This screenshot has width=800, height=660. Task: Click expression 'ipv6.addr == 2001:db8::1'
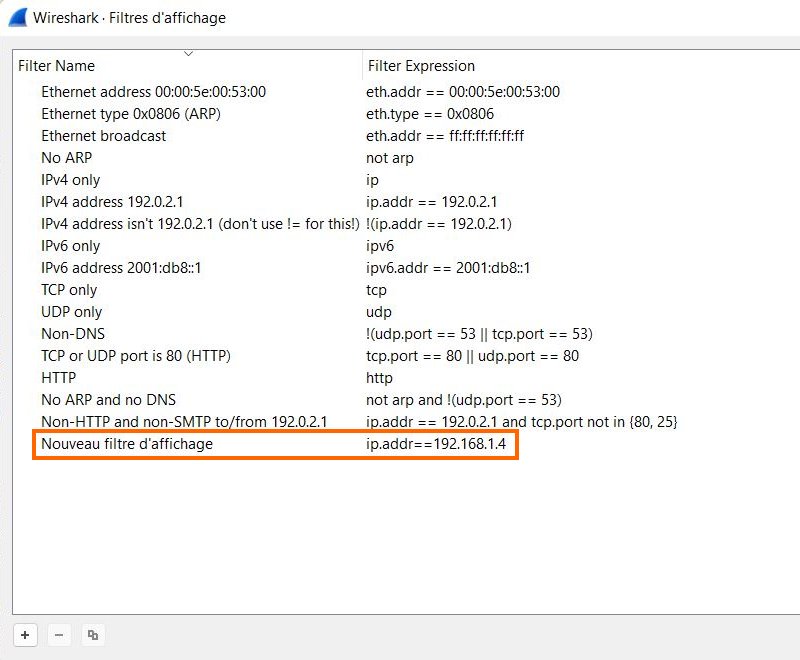point(448,267)
